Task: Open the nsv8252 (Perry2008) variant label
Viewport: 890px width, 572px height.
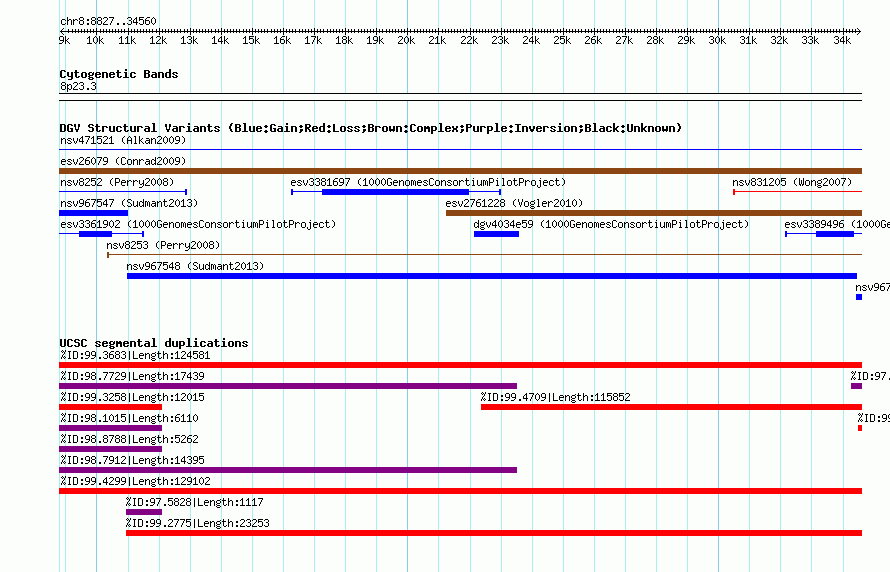Action: coord(117,182)
